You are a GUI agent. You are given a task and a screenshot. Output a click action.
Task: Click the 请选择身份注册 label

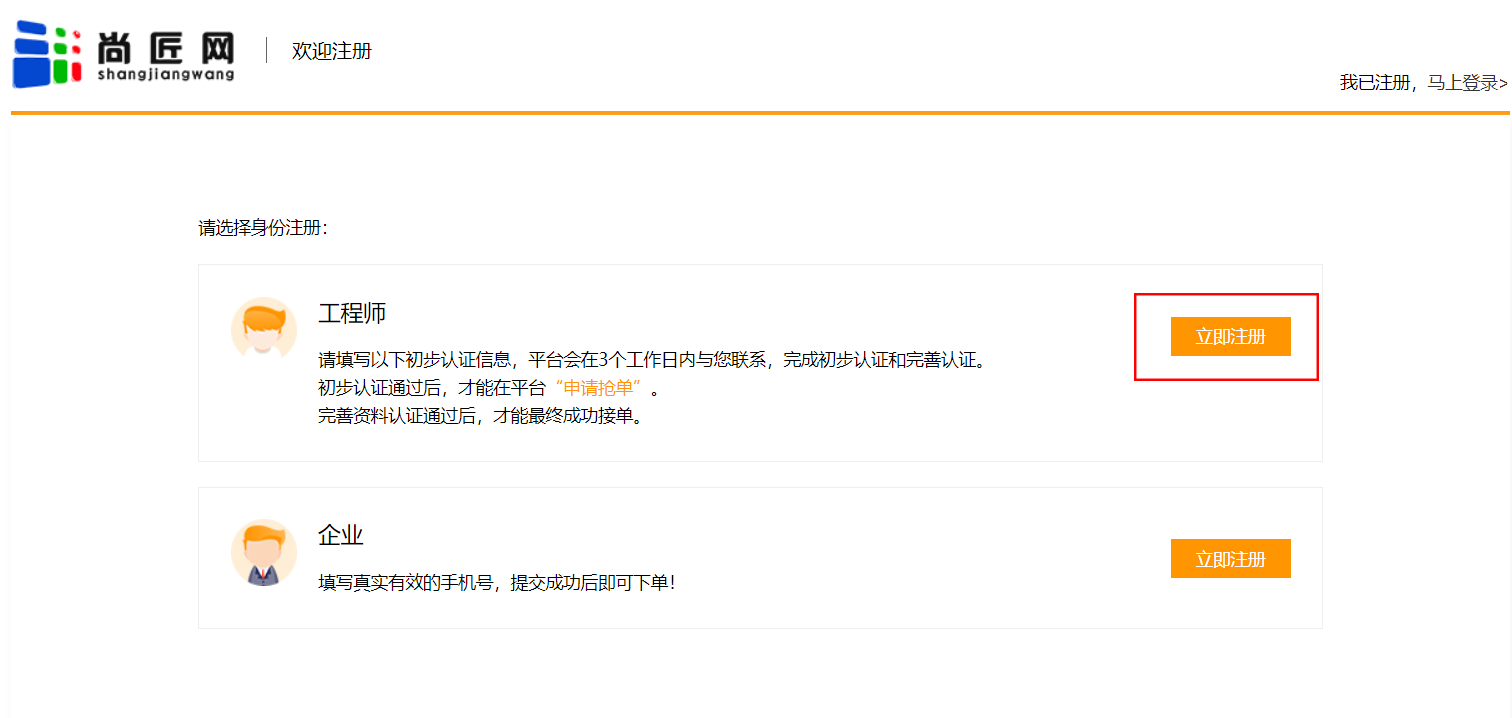[263, 228]
